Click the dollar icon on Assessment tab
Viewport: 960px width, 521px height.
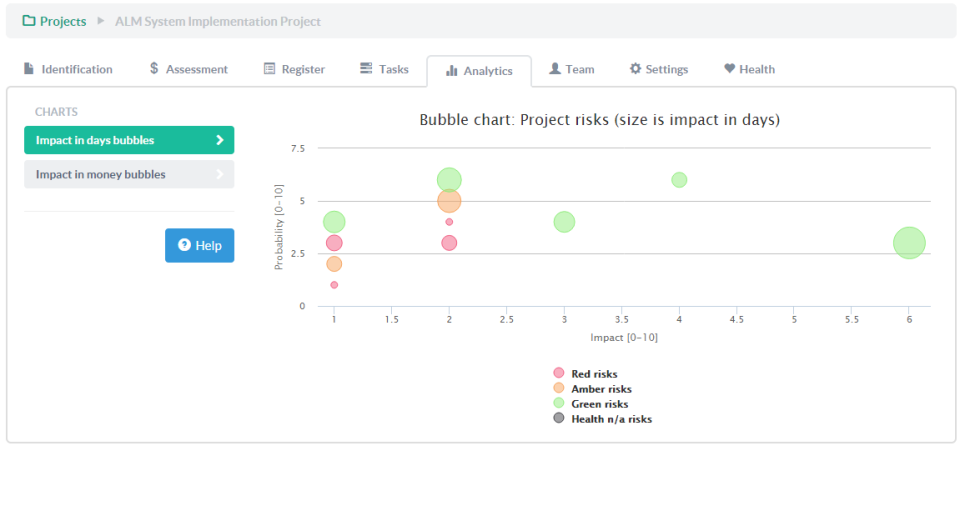154,69
